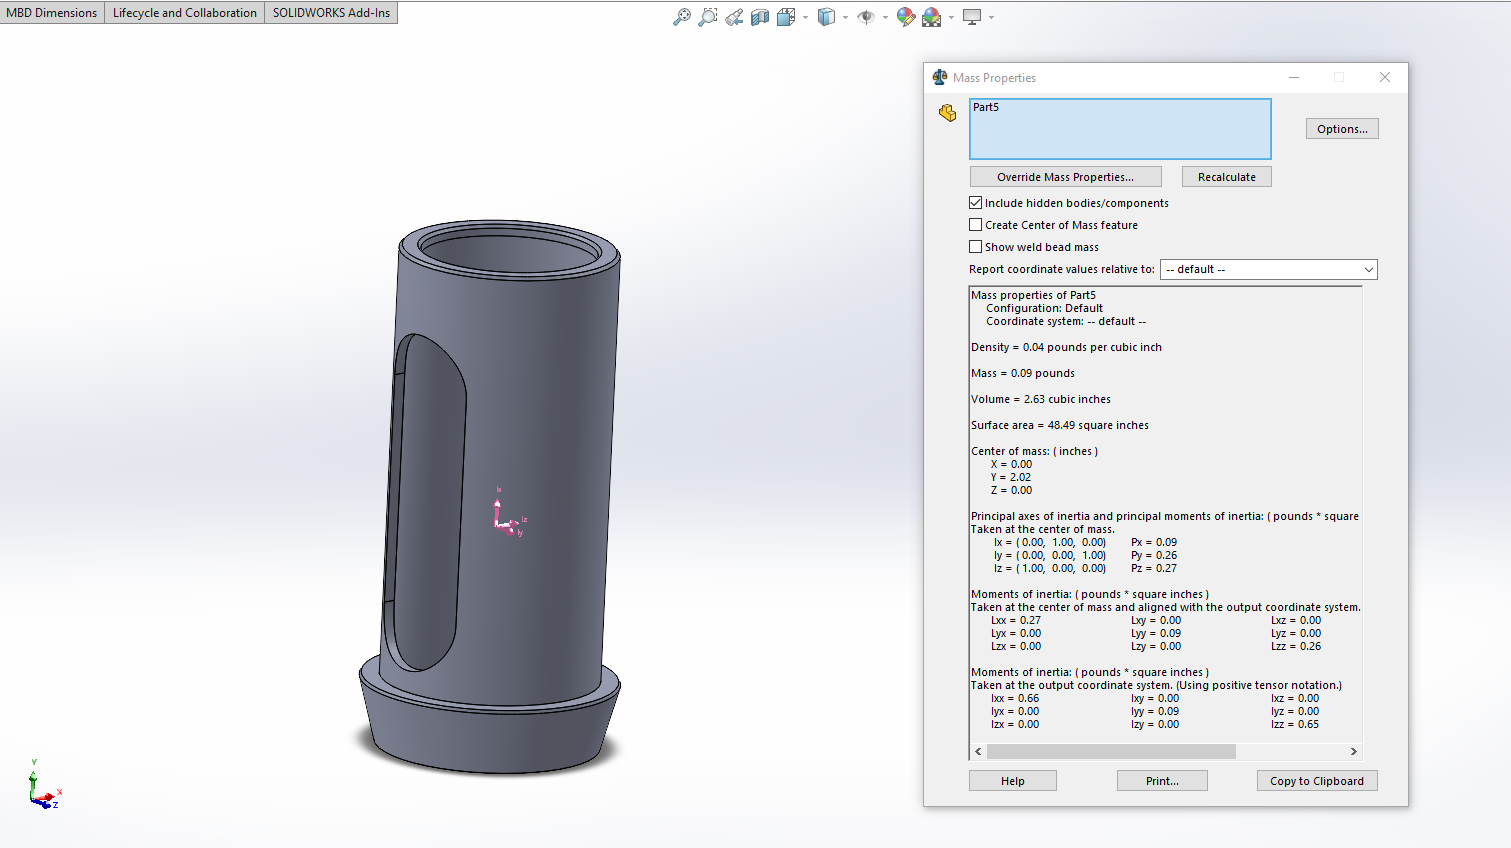Click the Display Style icon
Image resolution: width=1511 pixels, height=848 pixels.
(x=826, y=17)
